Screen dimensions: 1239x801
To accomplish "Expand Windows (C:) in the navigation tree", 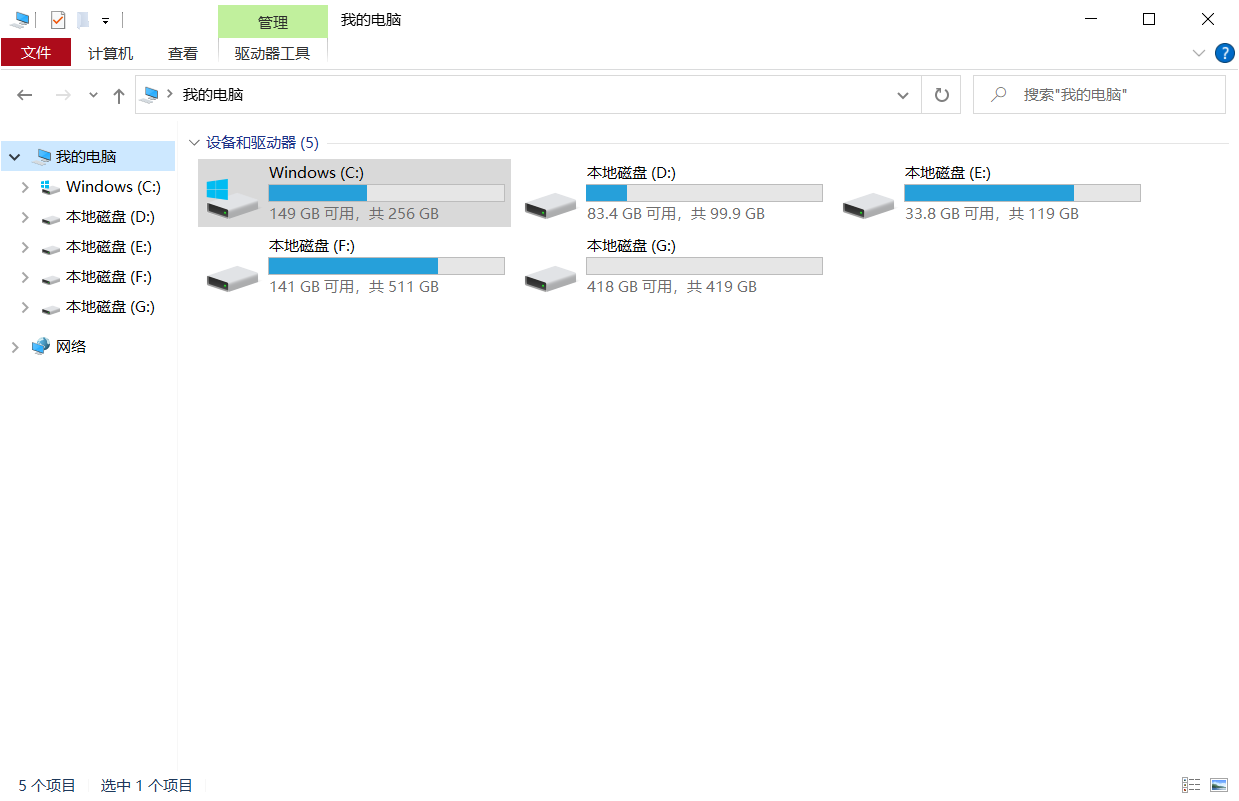I will click(x=25, y=187).
